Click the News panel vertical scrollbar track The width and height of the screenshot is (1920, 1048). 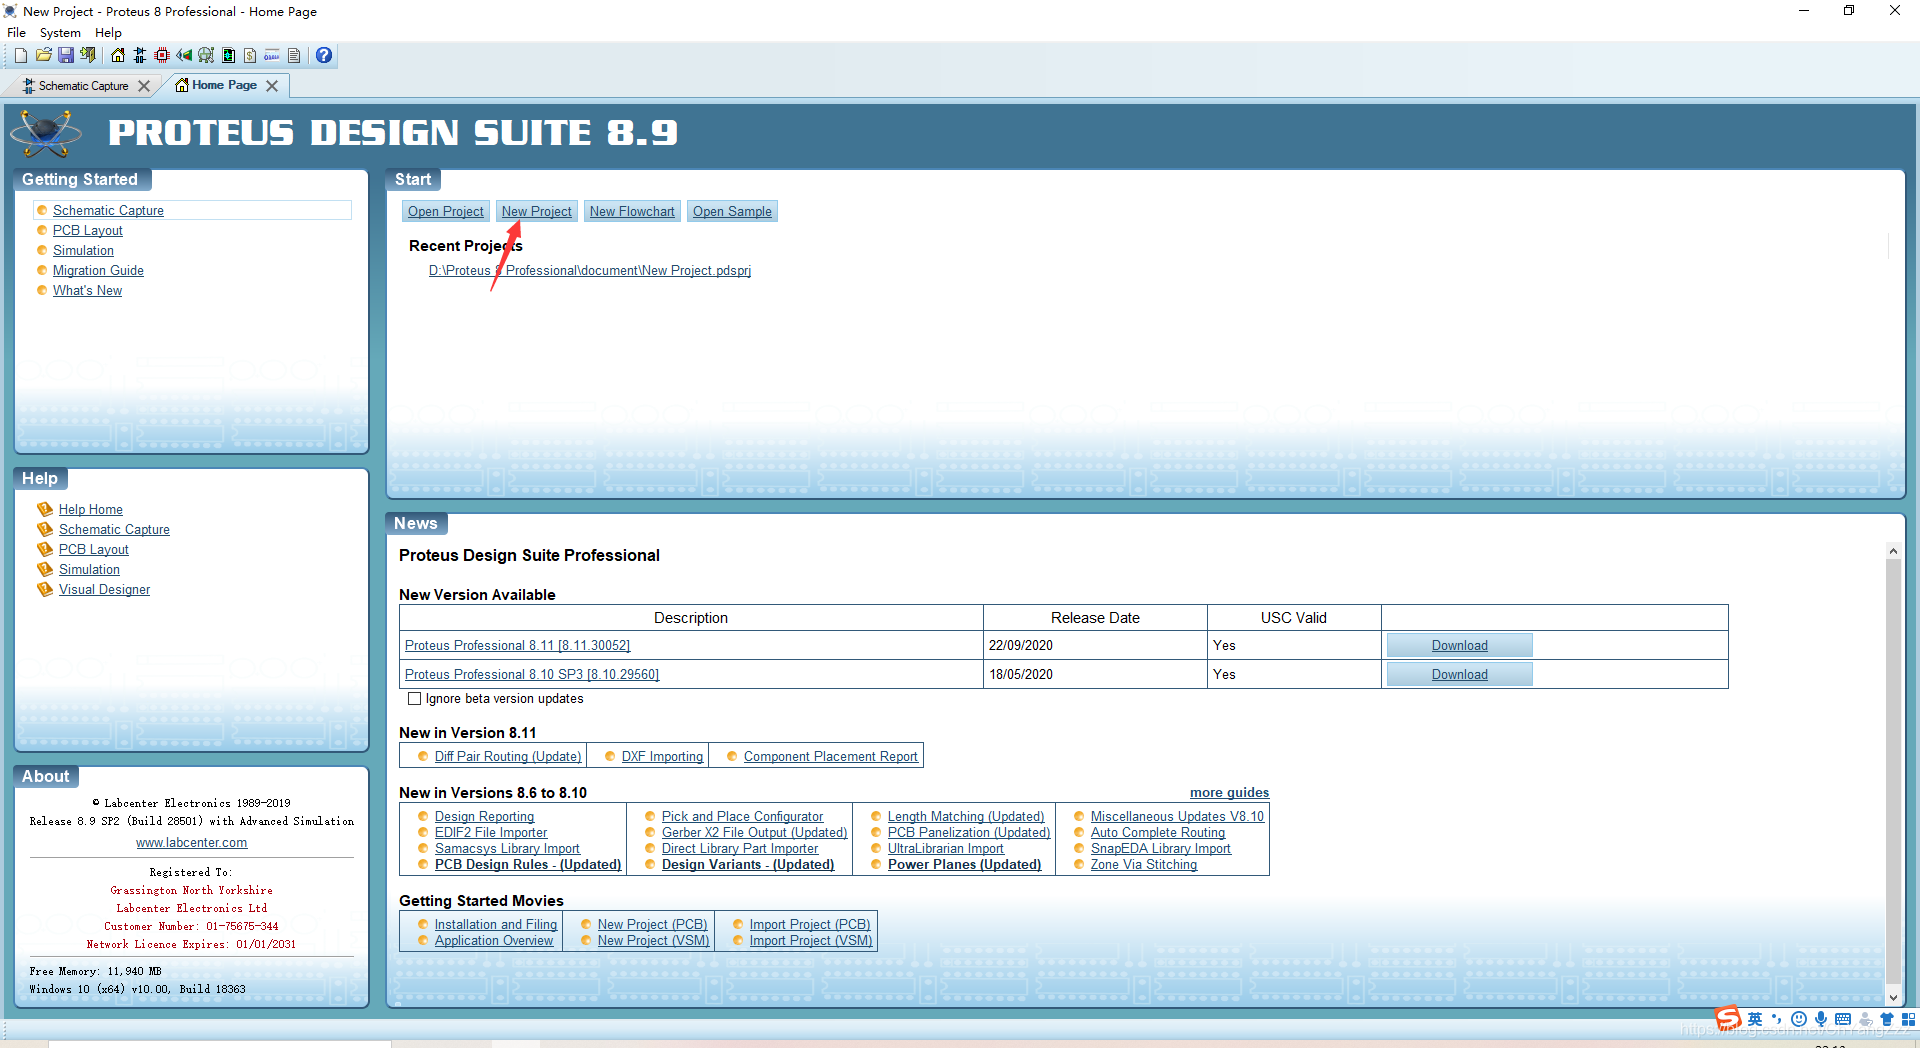click(x=1892, y=774)
